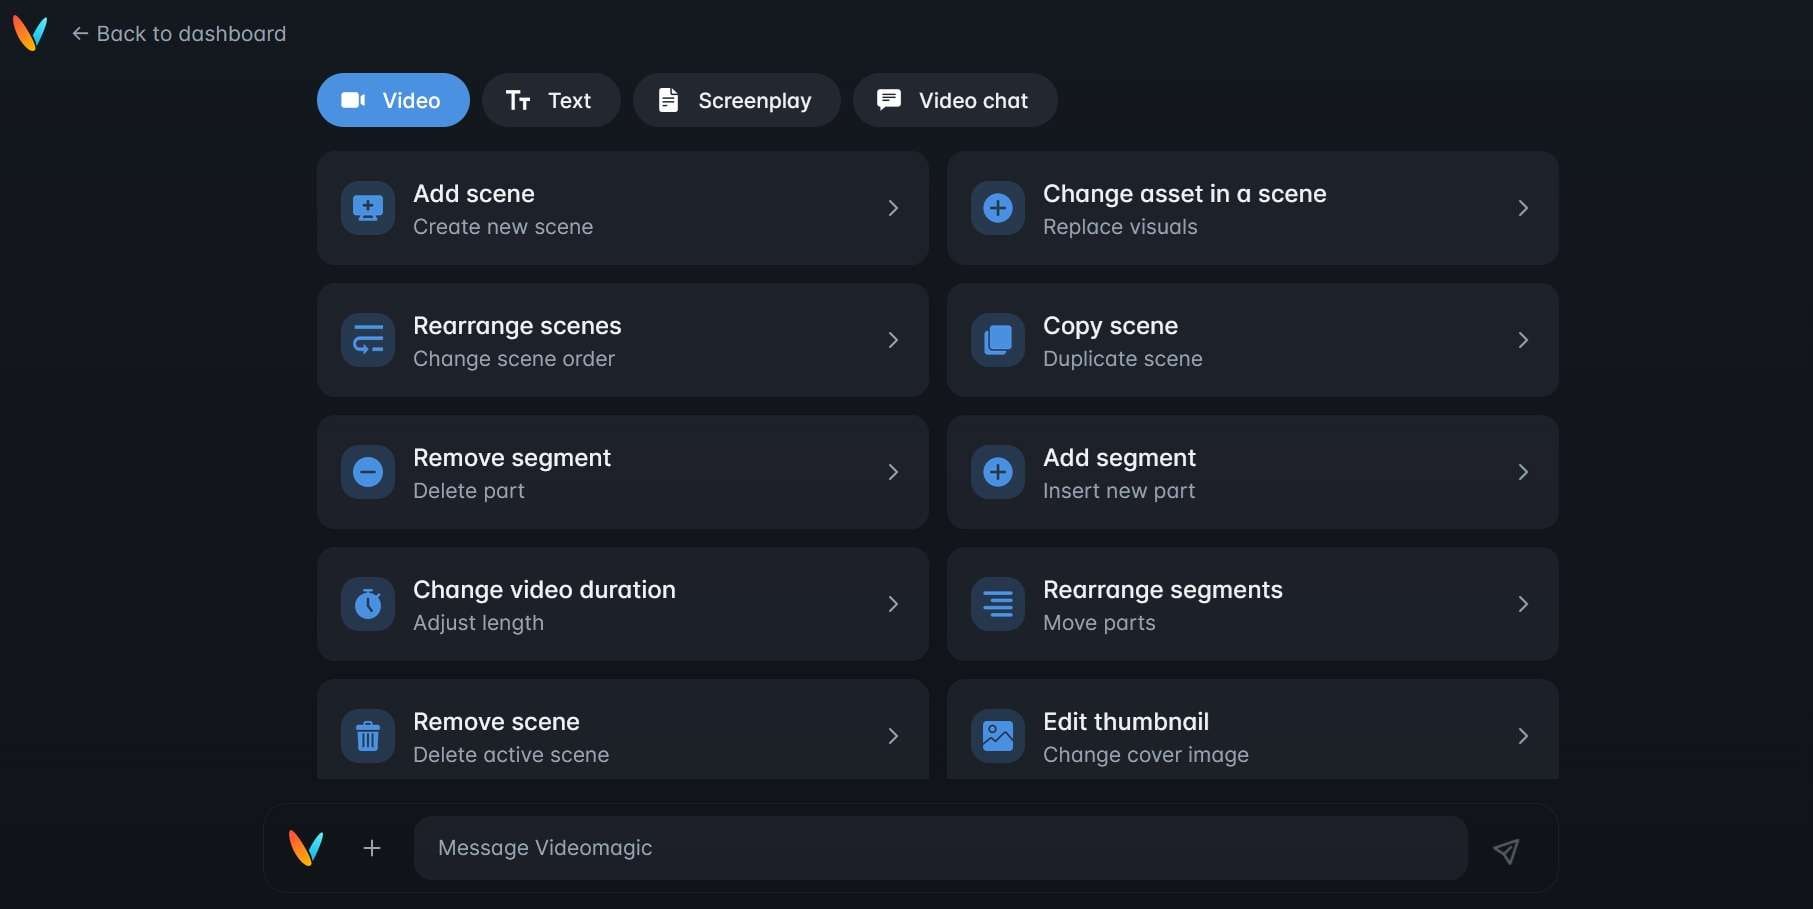Select the 'Move parts' subtitle text
The height and width of the screenshot is (909, 1813).
[x=1099, y=623]
